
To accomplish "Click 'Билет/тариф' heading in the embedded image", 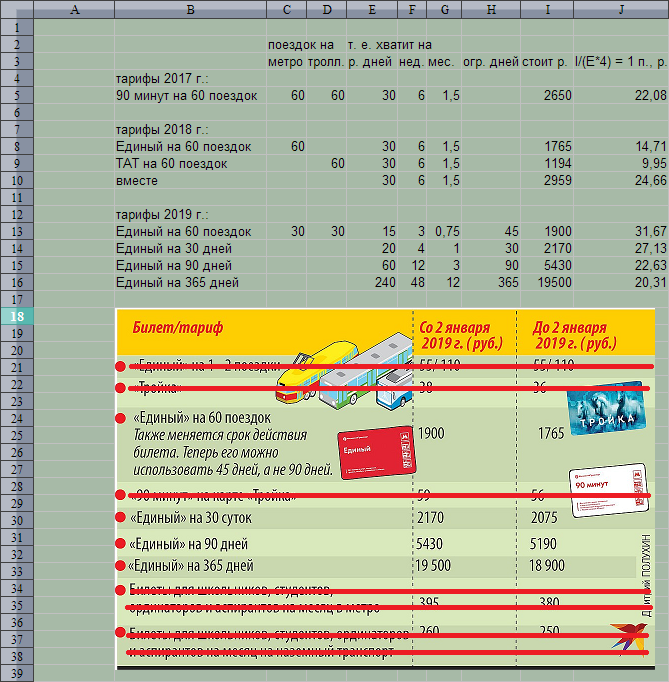I will [177, 327].
